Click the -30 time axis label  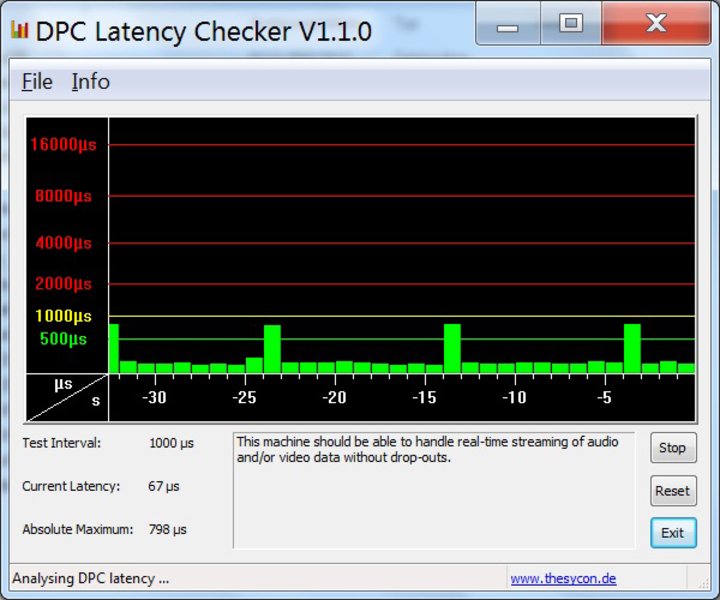[x=154, y=397]
